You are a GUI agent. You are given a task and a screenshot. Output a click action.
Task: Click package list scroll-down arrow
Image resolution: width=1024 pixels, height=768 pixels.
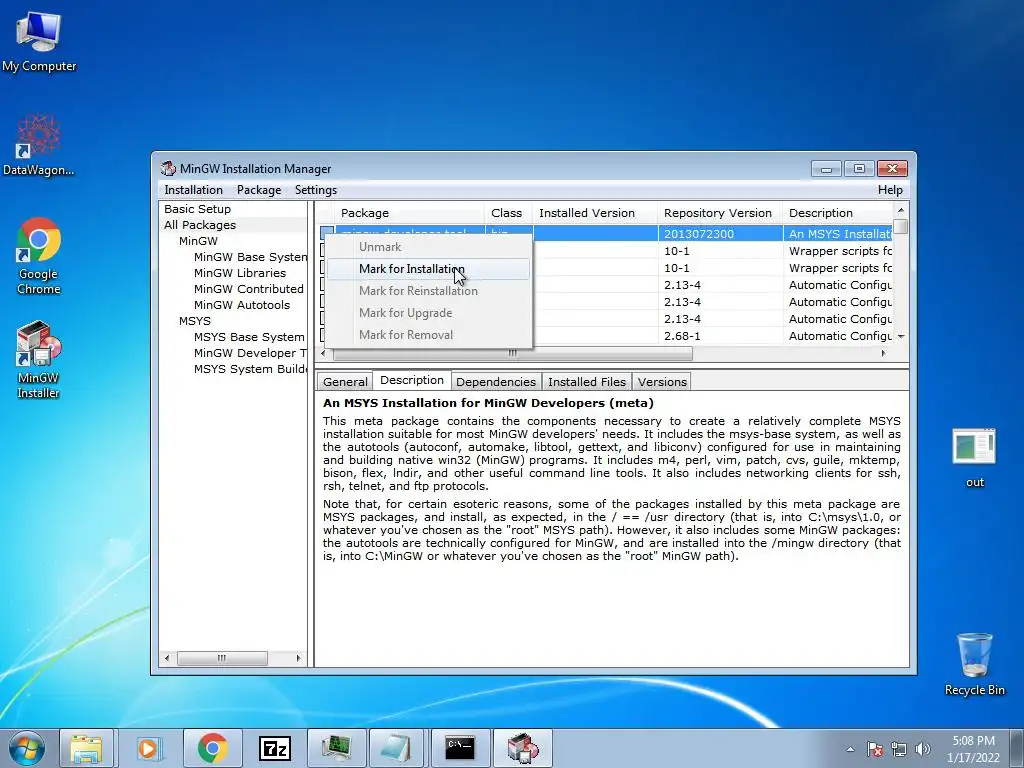click(x=901, y=336)
